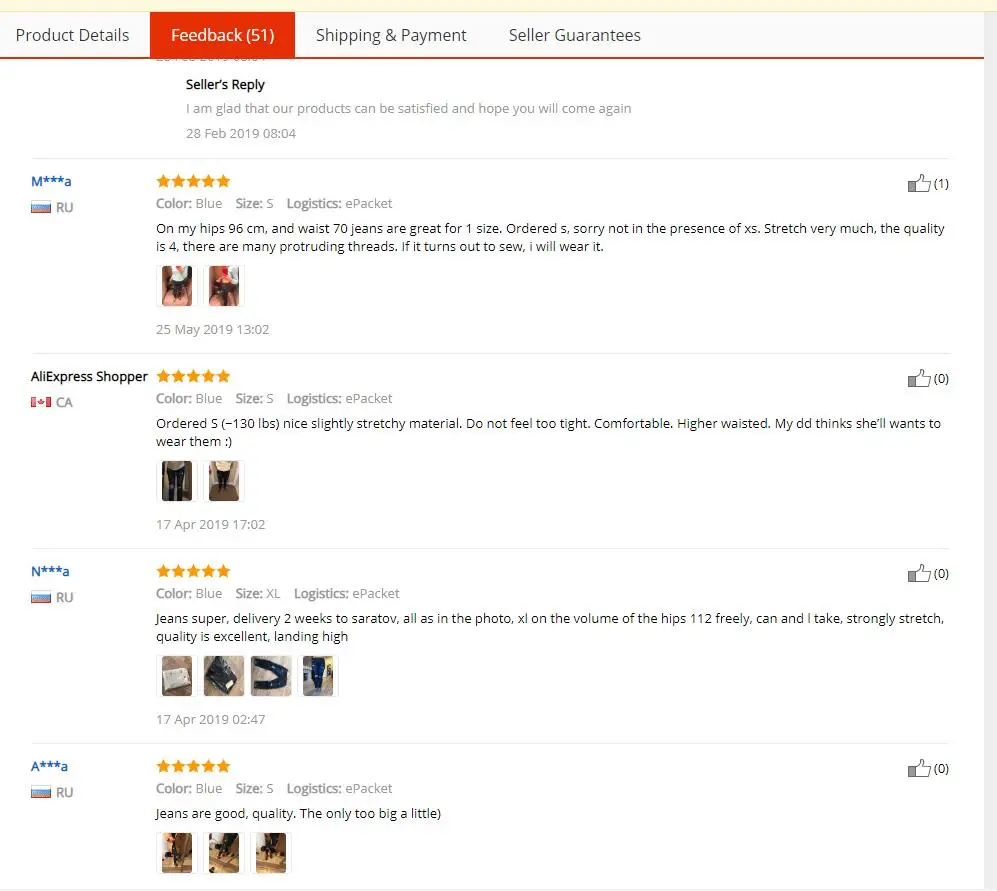Give thumbs-up to N***a's review
997x891 pixels.
[919, 574]
